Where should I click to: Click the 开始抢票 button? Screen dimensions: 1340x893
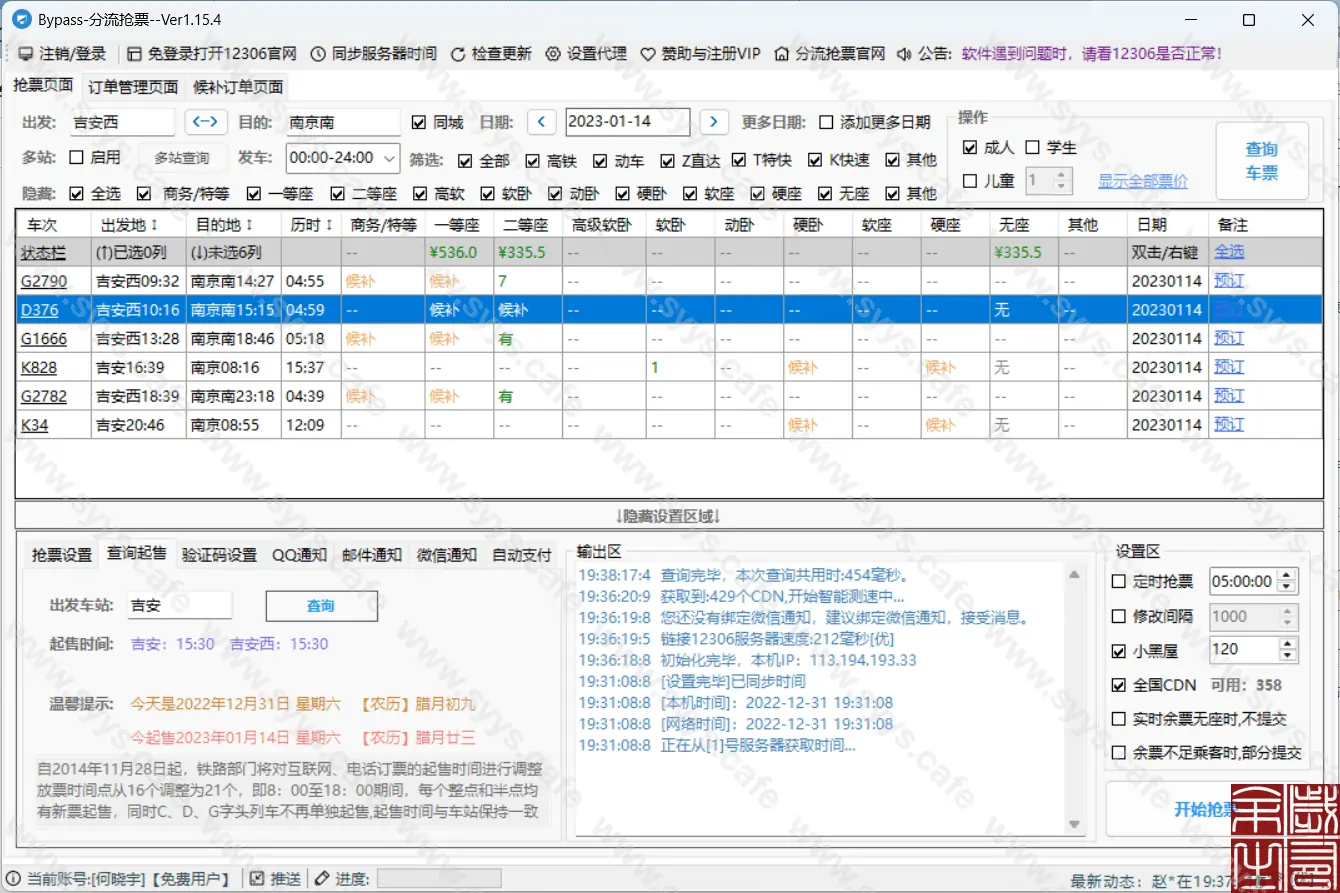pyautogui.click(x=1208, y=808)
